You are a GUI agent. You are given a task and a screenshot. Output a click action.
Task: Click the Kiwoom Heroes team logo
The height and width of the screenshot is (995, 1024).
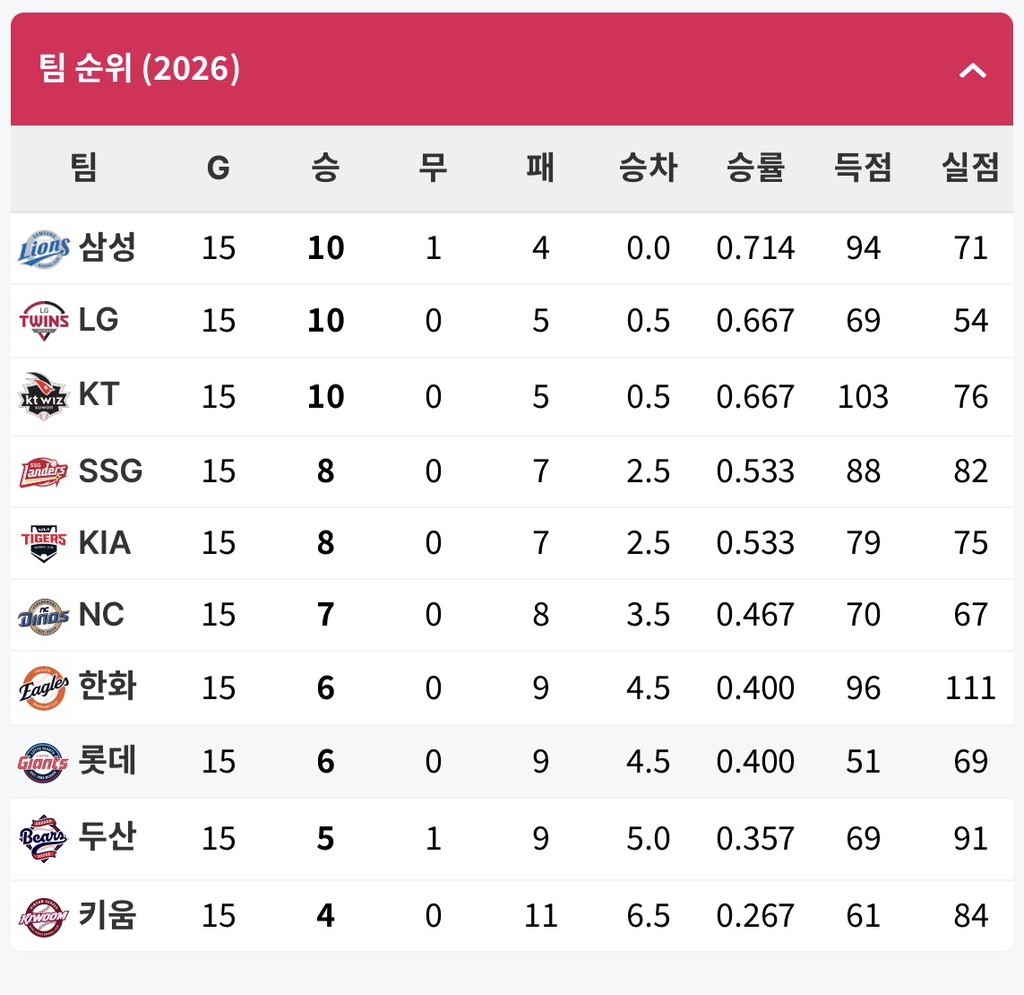tap(44, 916)
